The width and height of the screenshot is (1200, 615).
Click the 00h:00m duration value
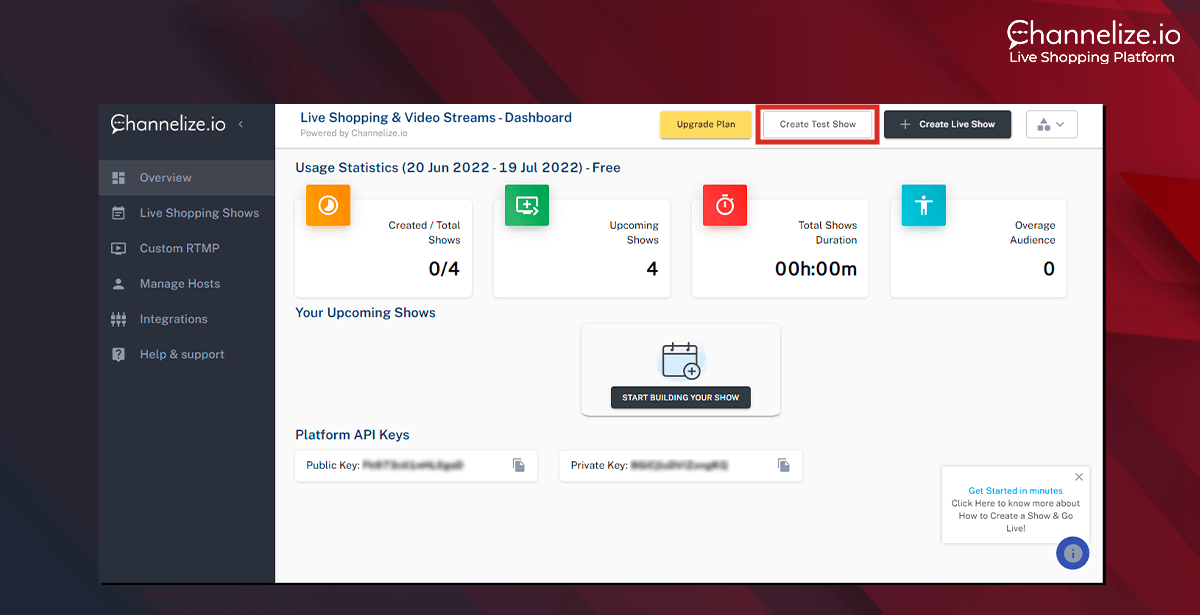(816, 268)
